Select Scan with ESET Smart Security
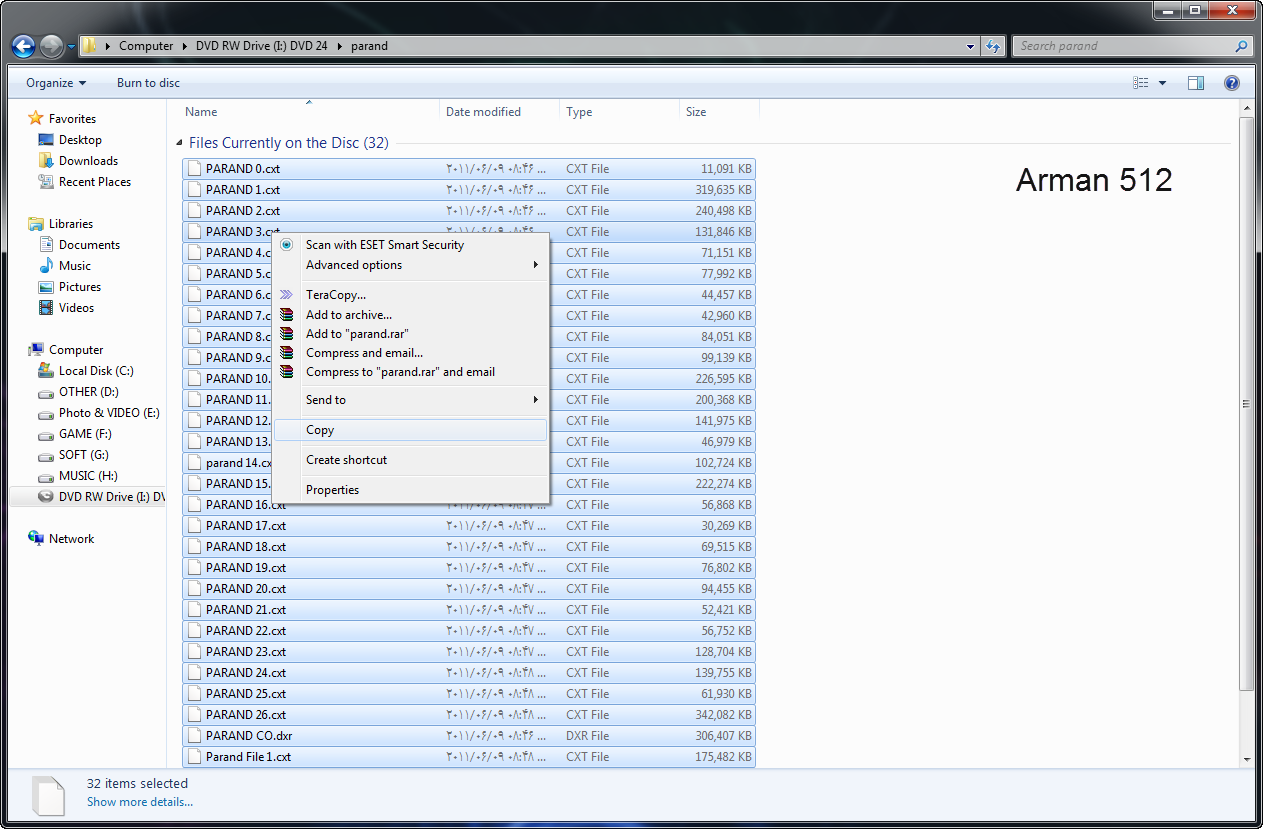This screenshot has height=829, width=1263. (384, 245)
